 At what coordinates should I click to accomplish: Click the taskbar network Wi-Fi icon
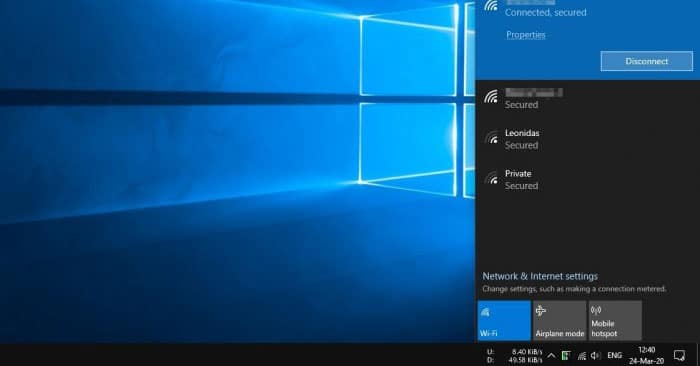(x=582, y=356)
